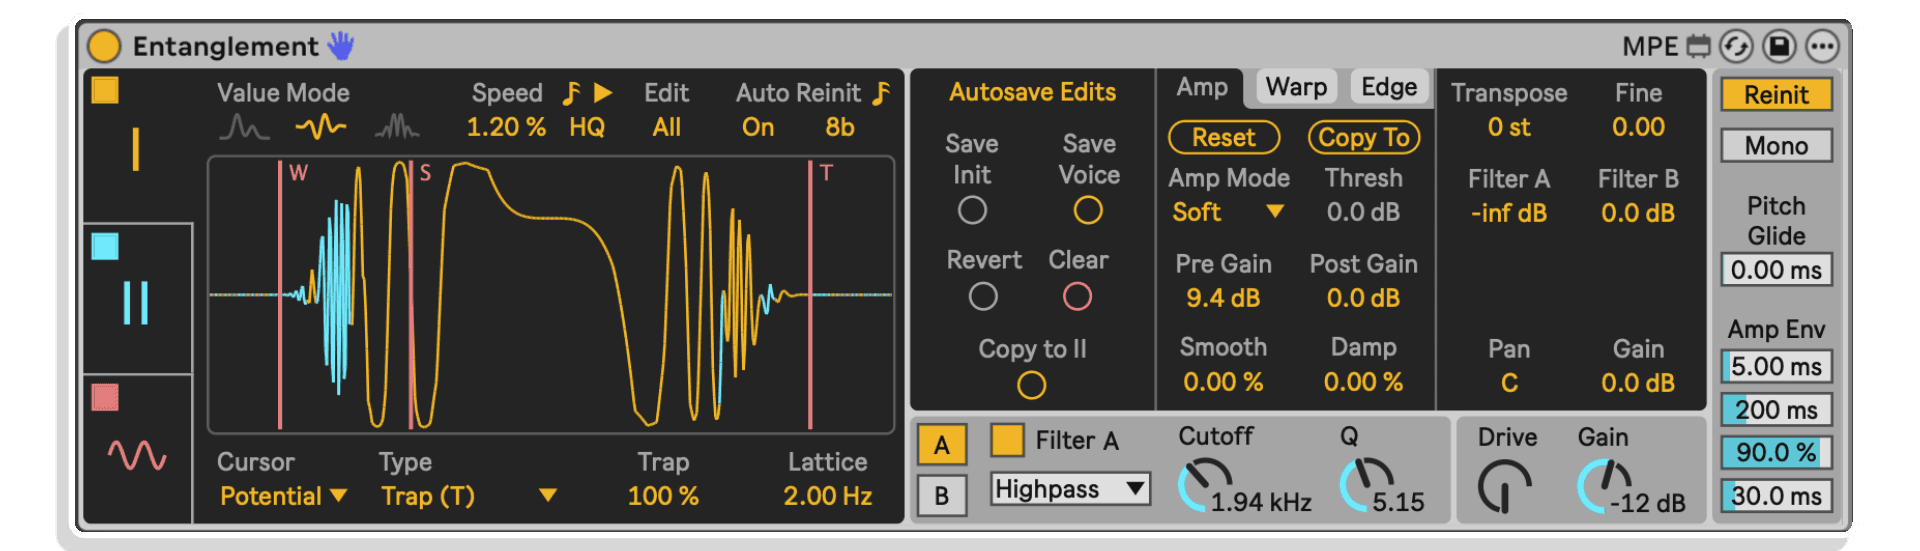1920x551 pixels.
Task: Click the Filter B 0.0 dB value
Action: [1638, 213]
